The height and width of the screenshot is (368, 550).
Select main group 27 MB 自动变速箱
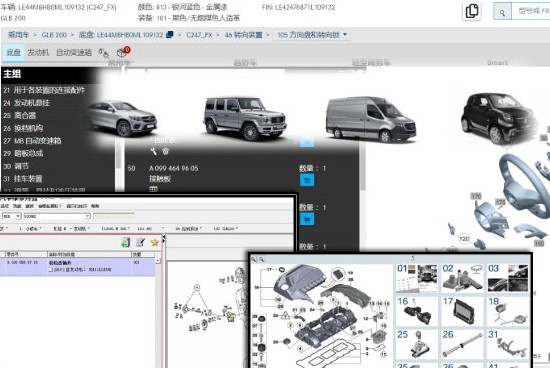(x=32, y=141)
